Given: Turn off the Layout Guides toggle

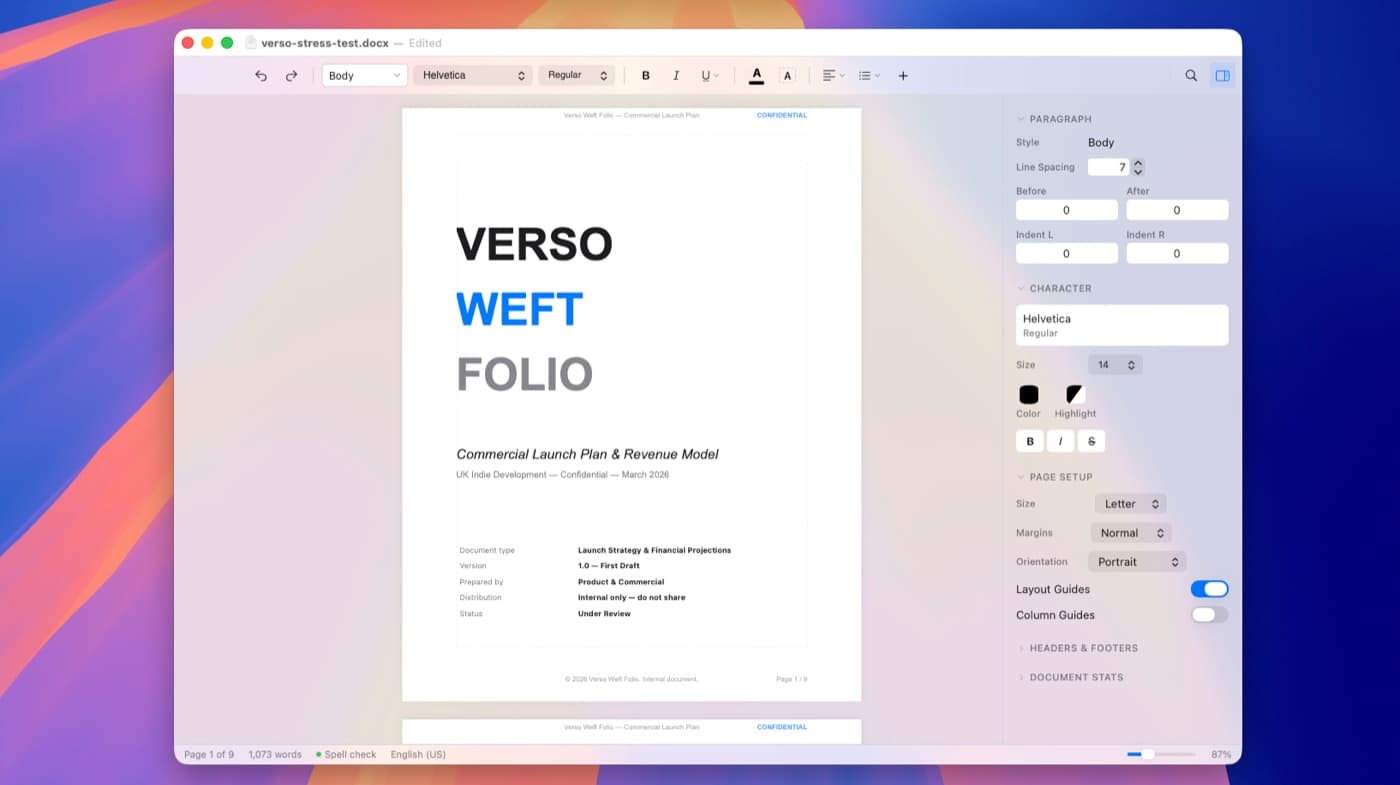Looking at the screenshot, I should click(x=1209, y=588).
